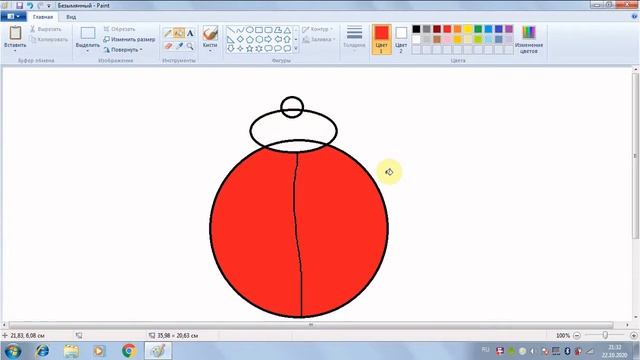Open Thickness (Толщина) dropdown
The height and width of the screenshot is (360, 640).
(354, 38)
